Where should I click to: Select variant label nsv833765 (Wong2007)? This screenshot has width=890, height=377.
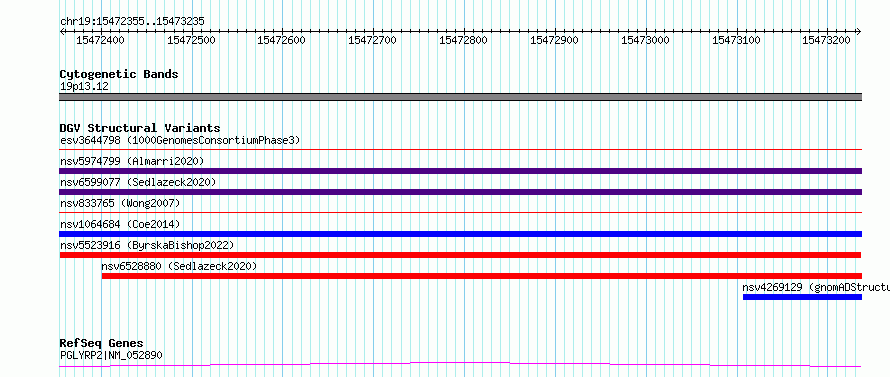coord(120,203)
